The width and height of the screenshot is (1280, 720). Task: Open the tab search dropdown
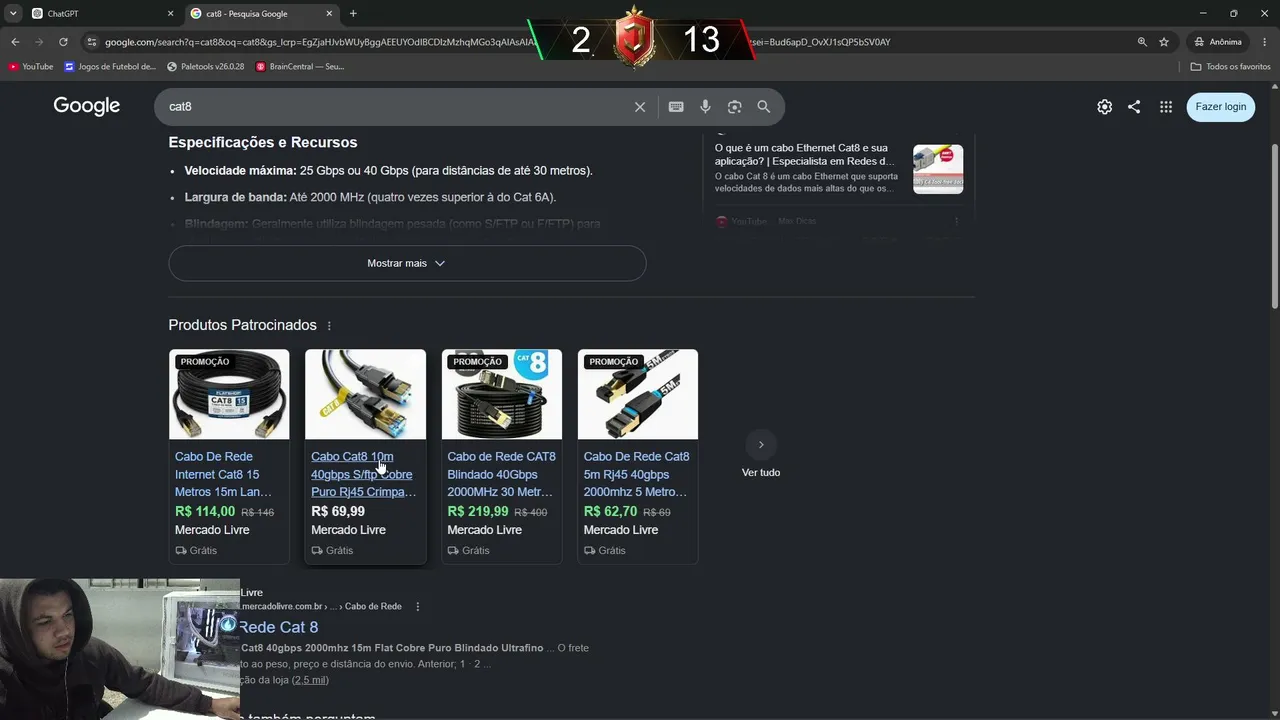pos(13,13)
